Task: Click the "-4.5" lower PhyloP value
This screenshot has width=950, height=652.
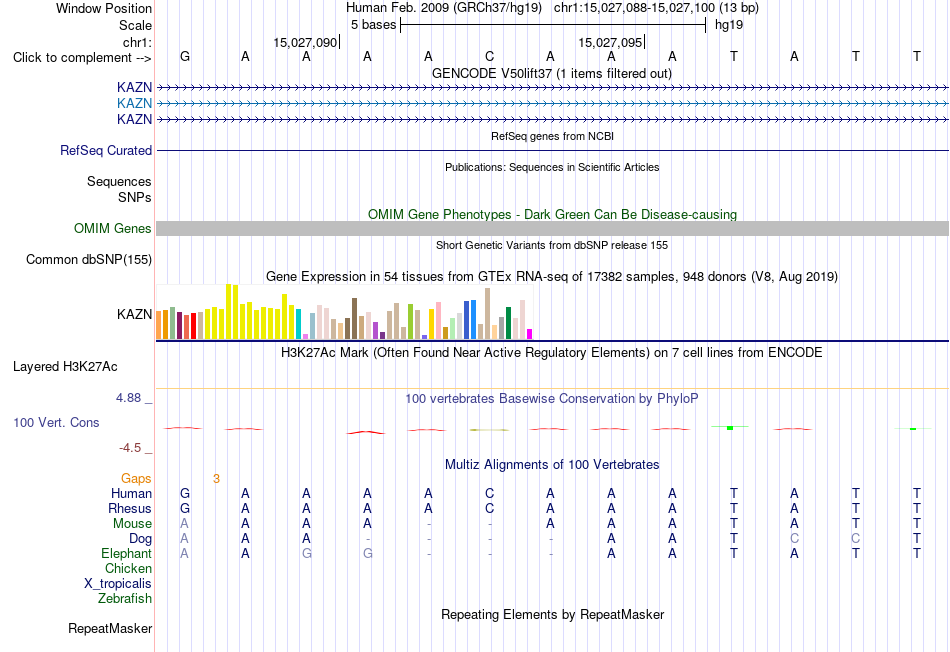Action: coord(130,448)
